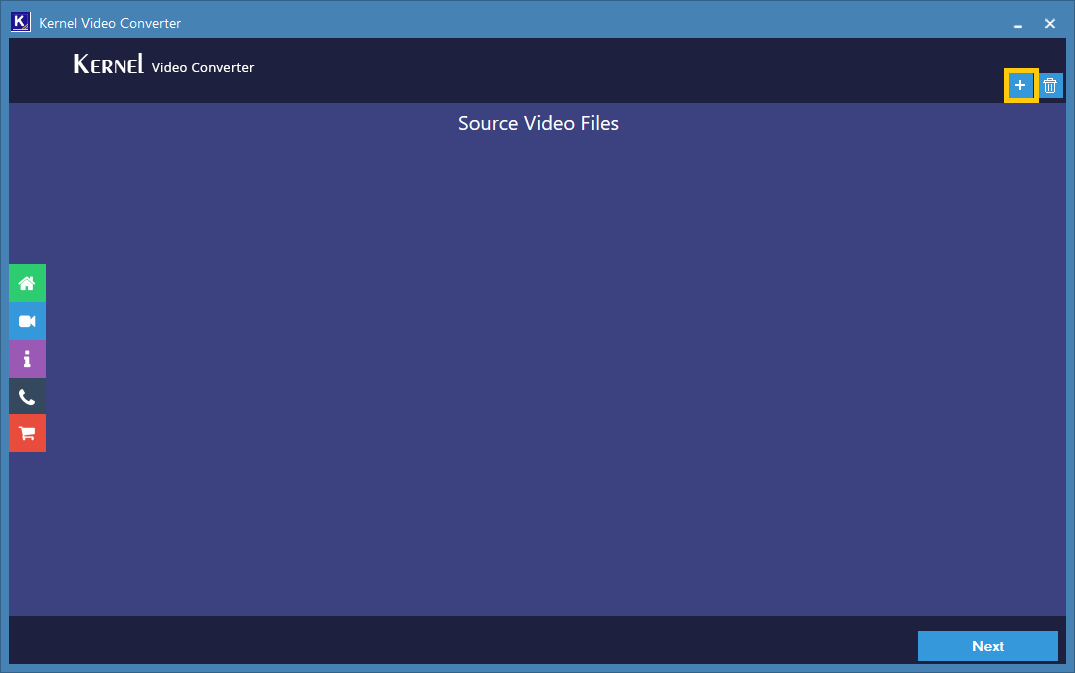Click the Kernel app icon in title bar
Screen dimensions: 1075x673
[21, 22]
